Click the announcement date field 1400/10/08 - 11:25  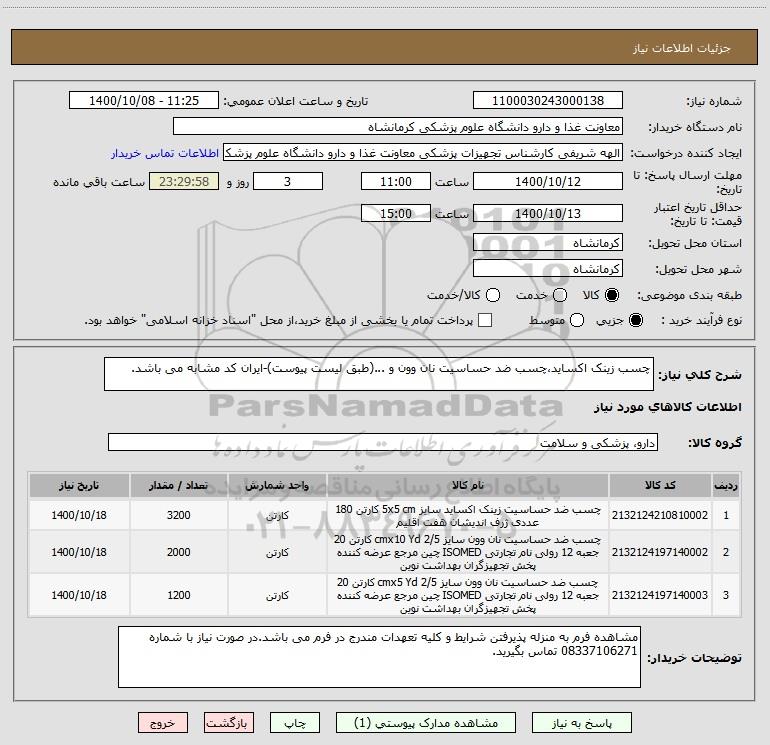[x=144, y=101]
